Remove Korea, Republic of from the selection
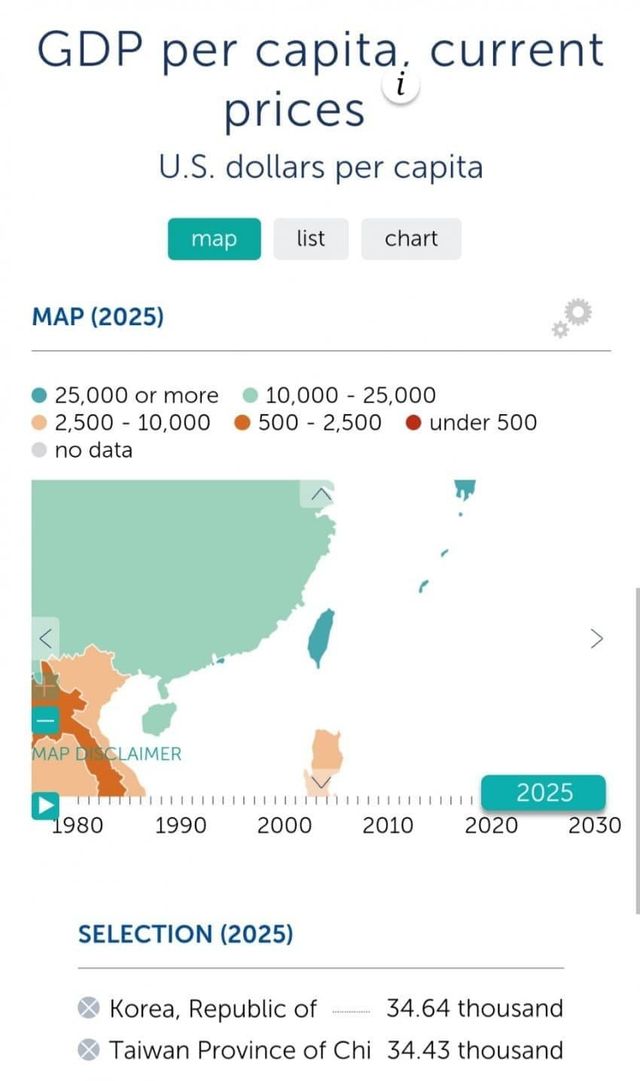Image resolution: width=640 pixels, height=1081 pixels. 89,1009
